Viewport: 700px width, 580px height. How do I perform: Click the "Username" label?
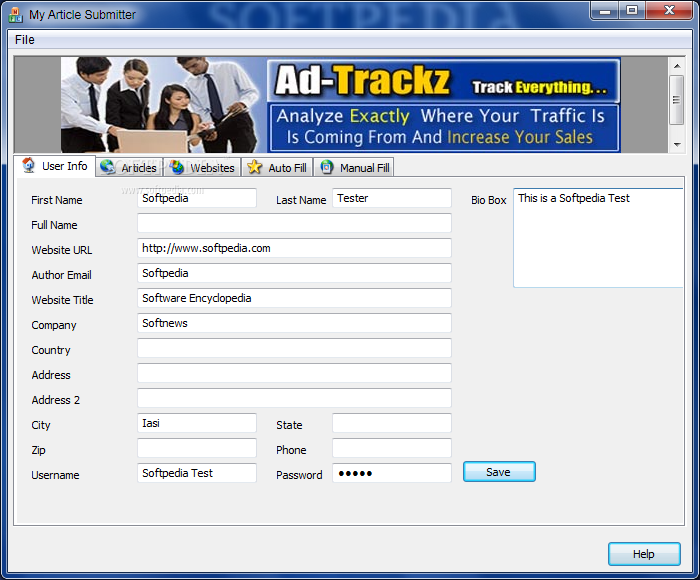(55, 475)
